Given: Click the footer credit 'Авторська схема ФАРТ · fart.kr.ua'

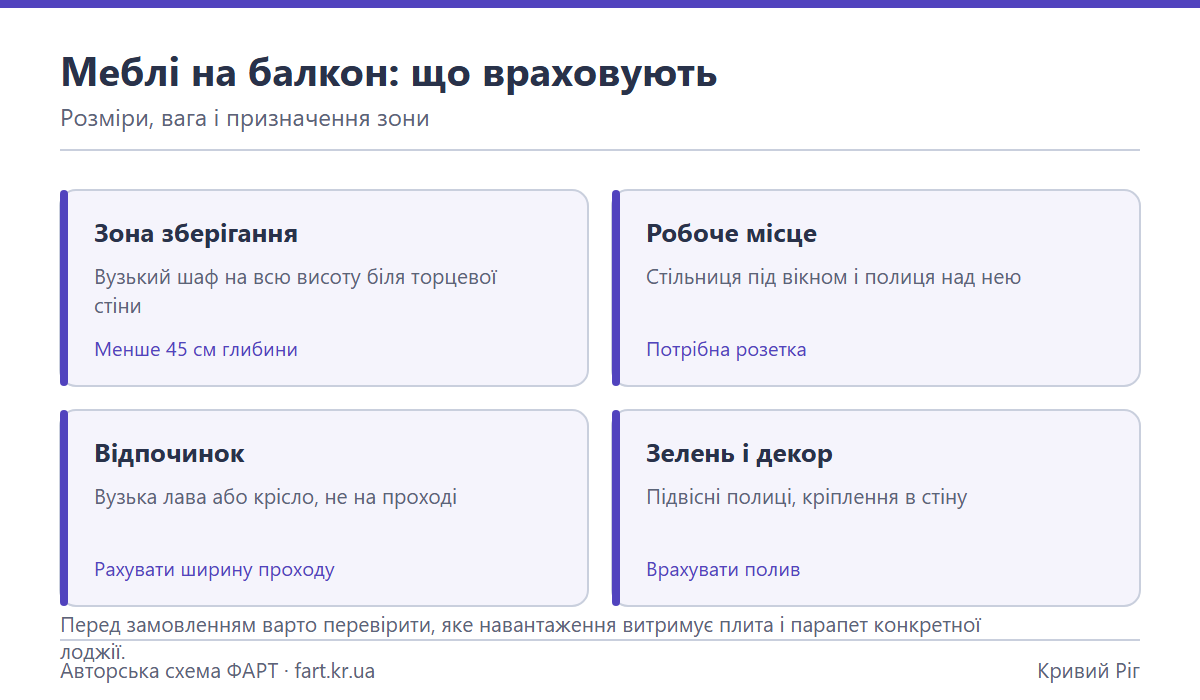Looking at the screenshot, I should point(218,671).
